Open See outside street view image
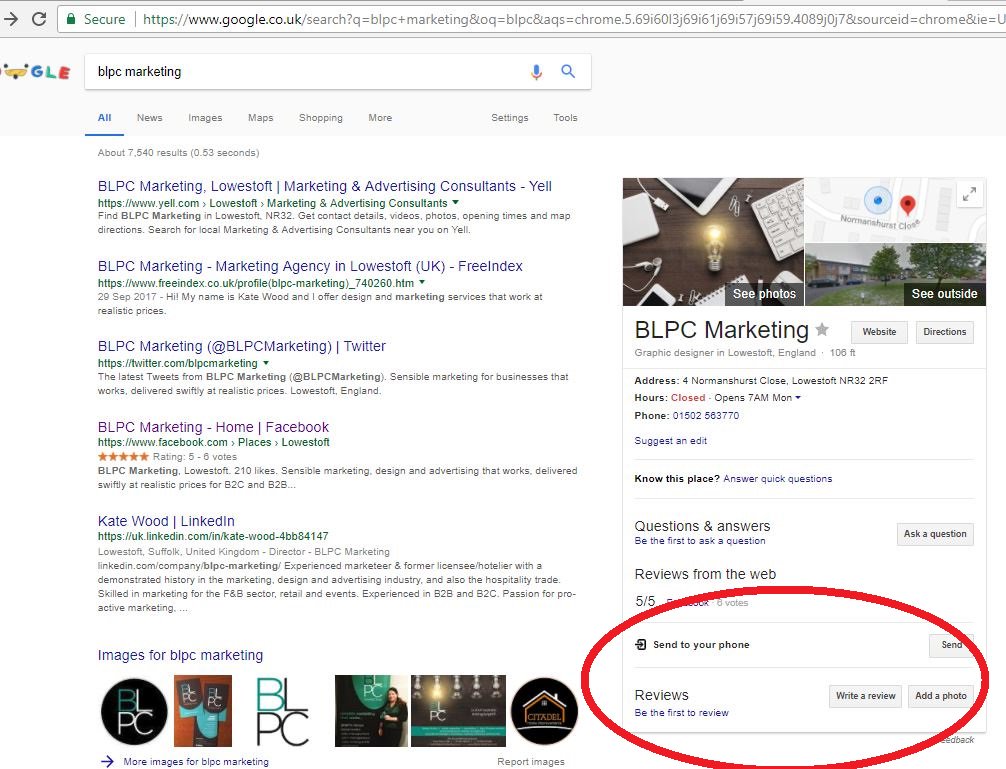Screen dimensions: 1006x769 point(895,275)
